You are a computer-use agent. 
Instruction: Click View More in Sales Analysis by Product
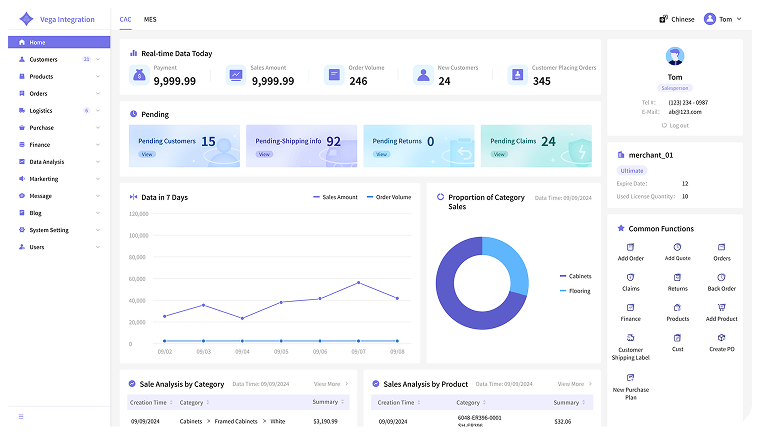click(x=575, y=384)
